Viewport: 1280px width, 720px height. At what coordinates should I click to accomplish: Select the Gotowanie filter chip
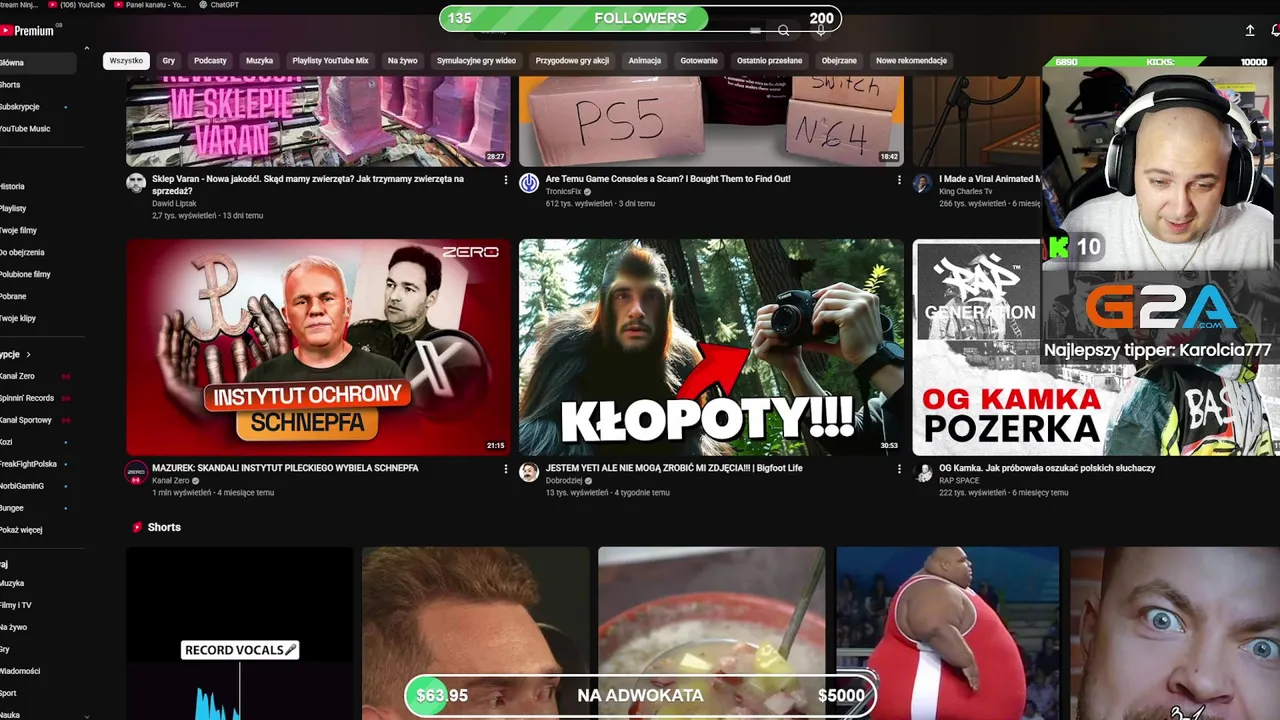[x=699, y=61]
